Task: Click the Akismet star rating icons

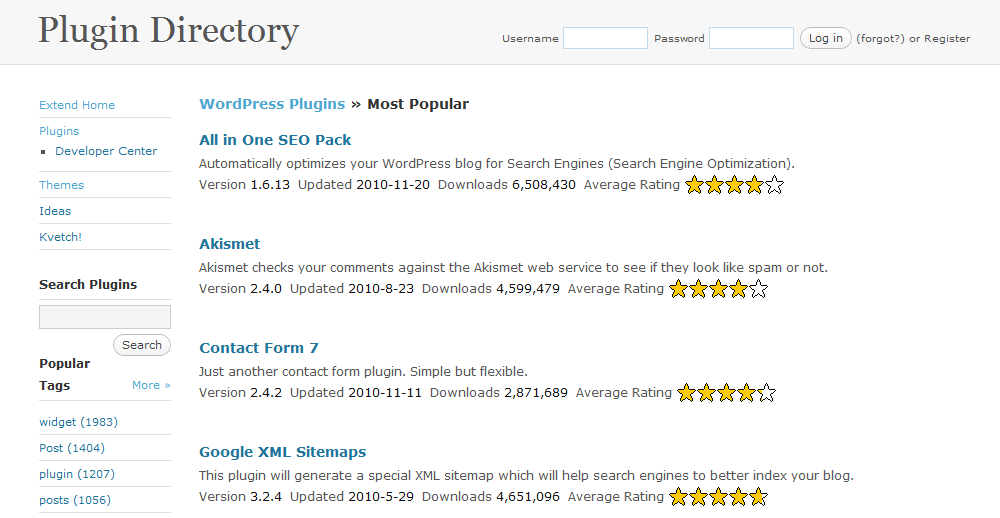Action: (x=718, y=290)
